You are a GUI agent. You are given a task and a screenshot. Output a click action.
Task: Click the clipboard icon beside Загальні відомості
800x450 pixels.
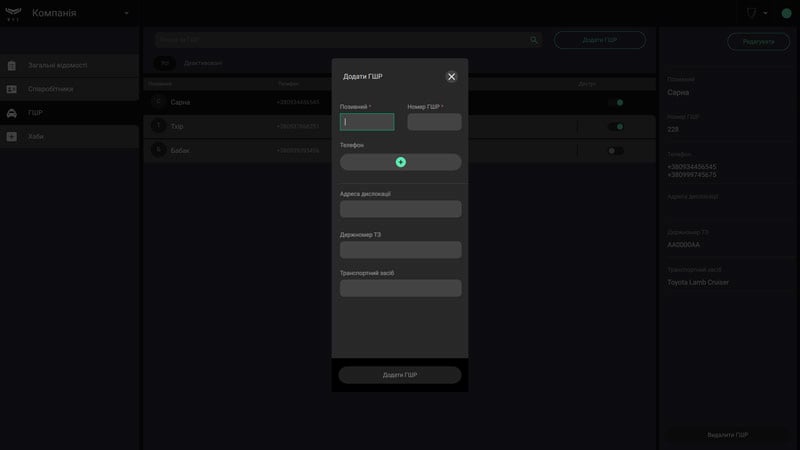tap(12, 65)
